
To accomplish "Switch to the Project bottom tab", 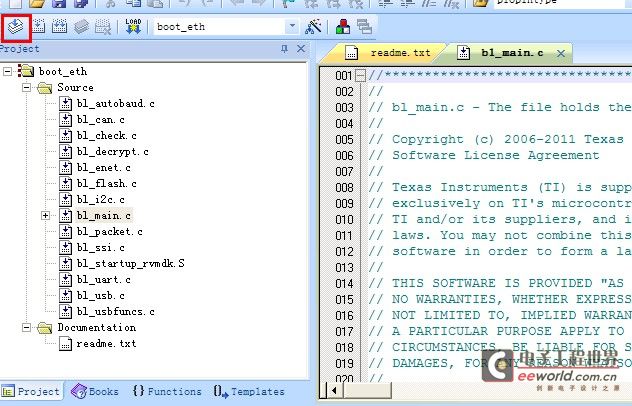I will [31, 391].
